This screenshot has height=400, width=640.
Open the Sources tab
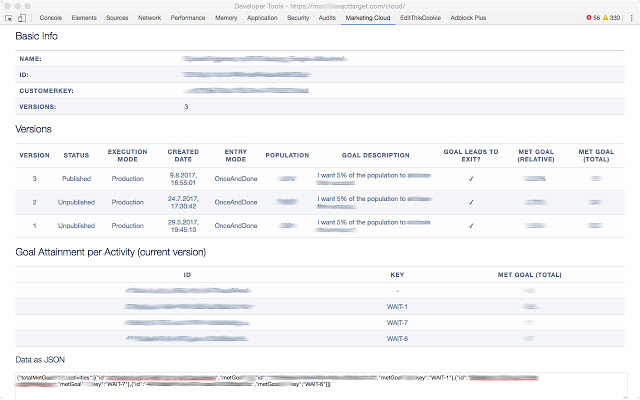[x=117, y=18]
